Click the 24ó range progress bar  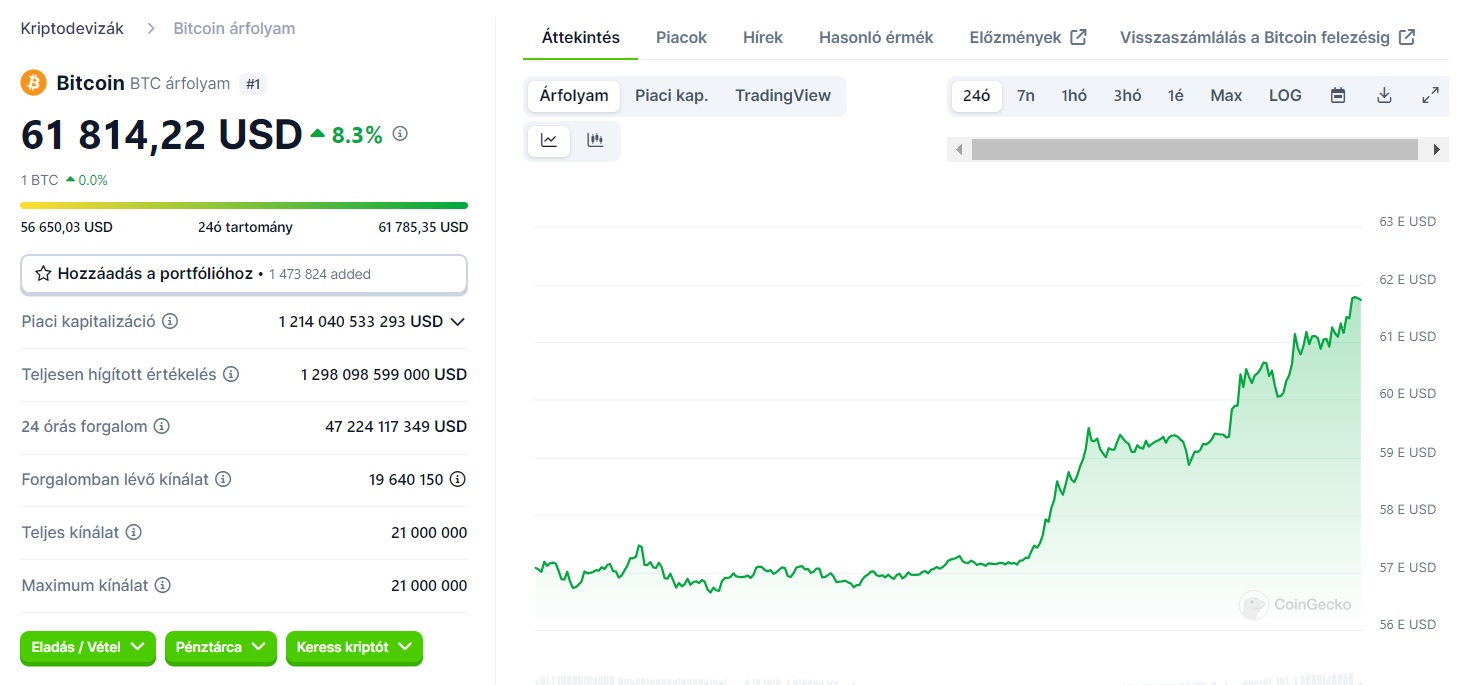[x=244, y=206]
